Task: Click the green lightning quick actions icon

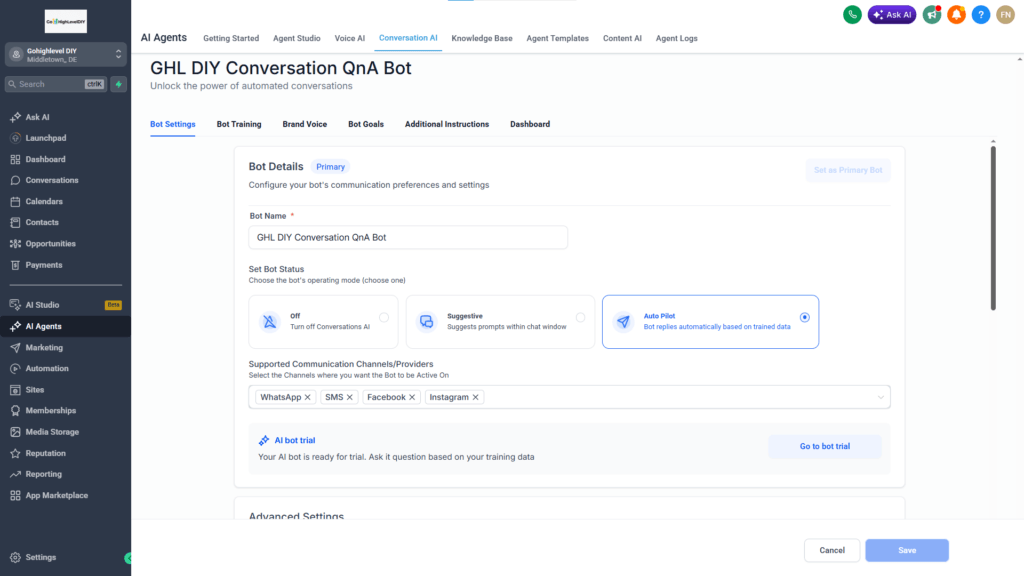Action: click(x=119, y=84)
